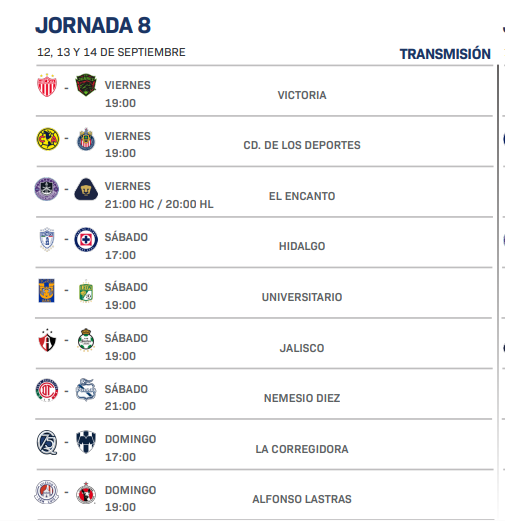
Task: Click the Toluca team crest
Action: [47, 390]
